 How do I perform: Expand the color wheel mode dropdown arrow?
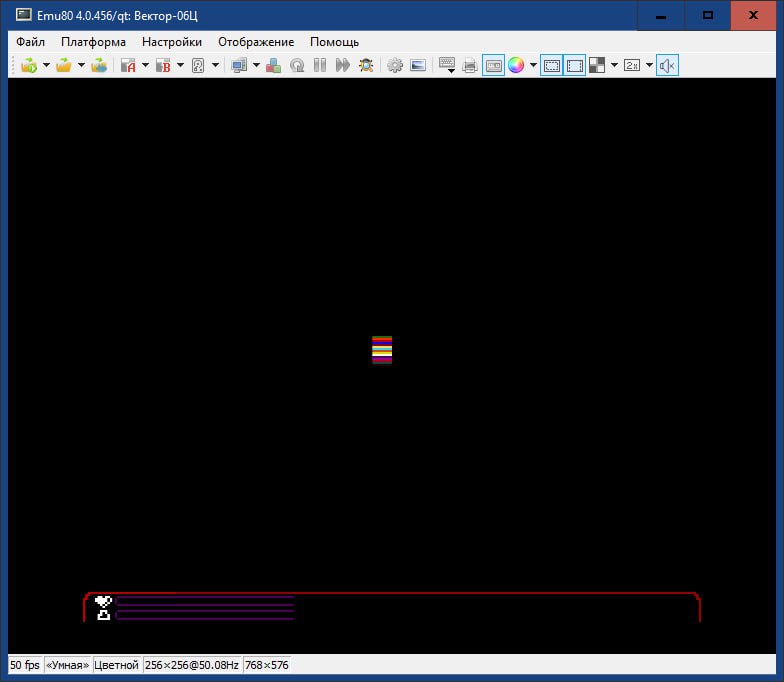click(533, 66)
